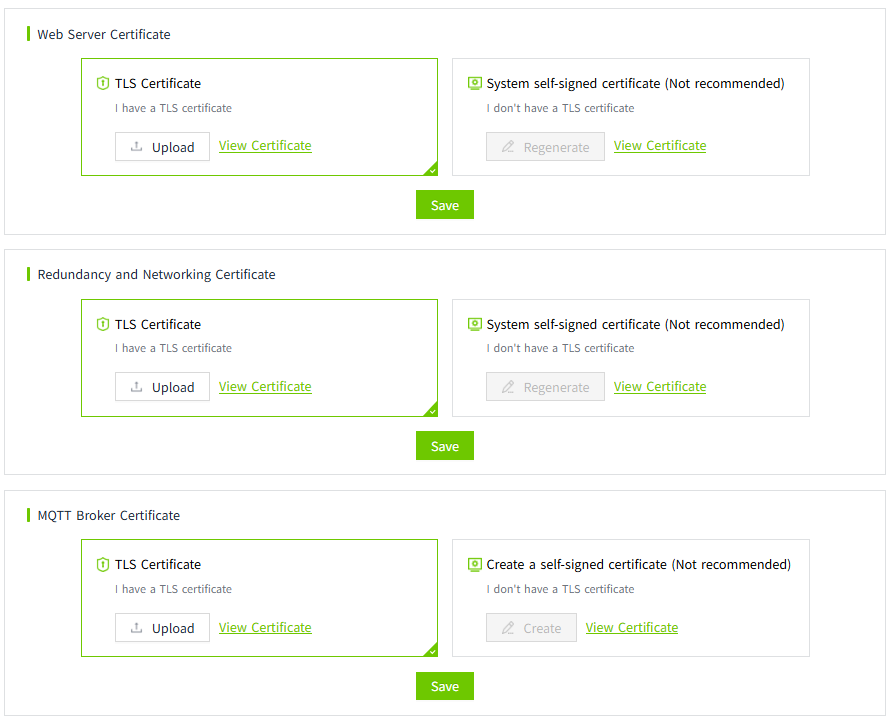
Task: Click the upload icon in the Web Server section
Action: pos(137,147)
